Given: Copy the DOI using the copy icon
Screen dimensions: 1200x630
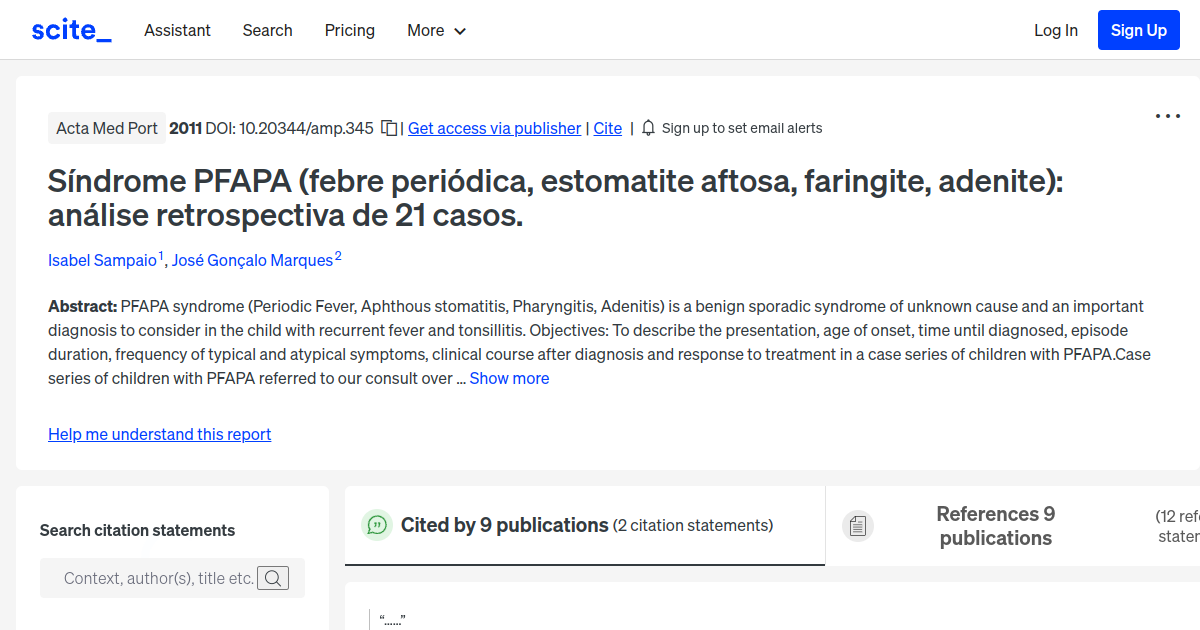Looking at the screenshot, I should click(389, 128).
